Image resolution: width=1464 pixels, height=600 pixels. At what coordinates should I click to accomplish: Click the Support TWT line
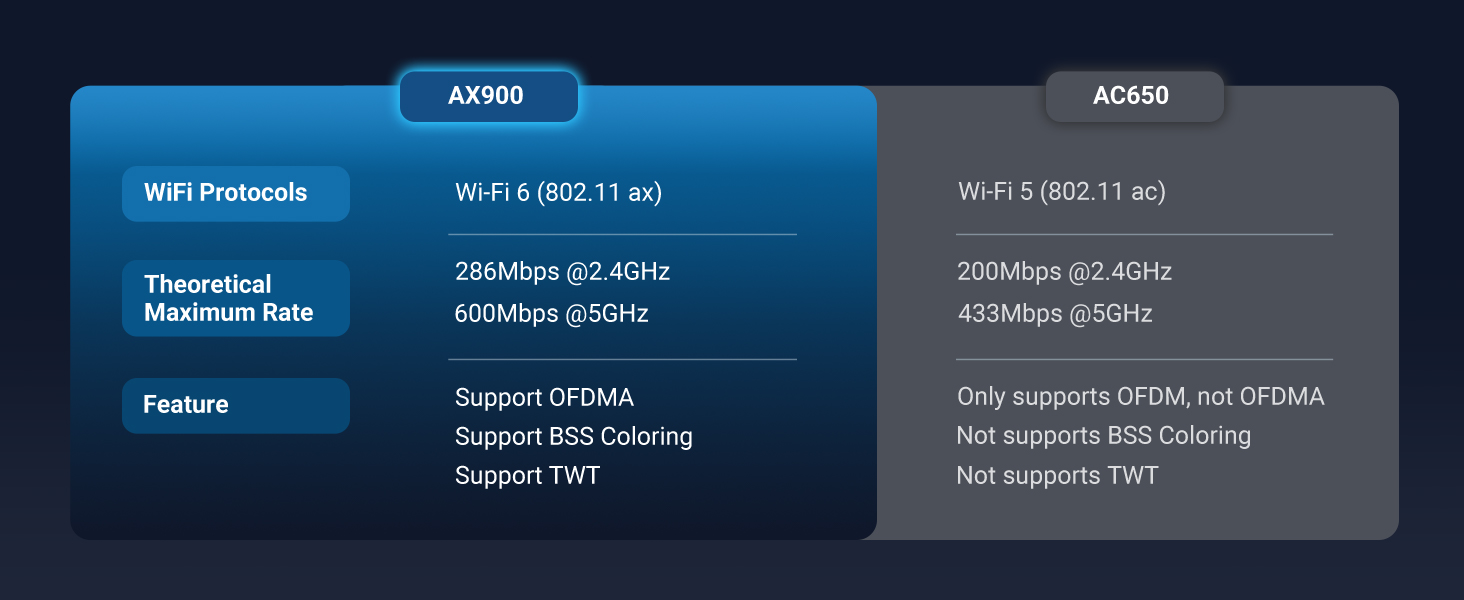coord(527,475)
